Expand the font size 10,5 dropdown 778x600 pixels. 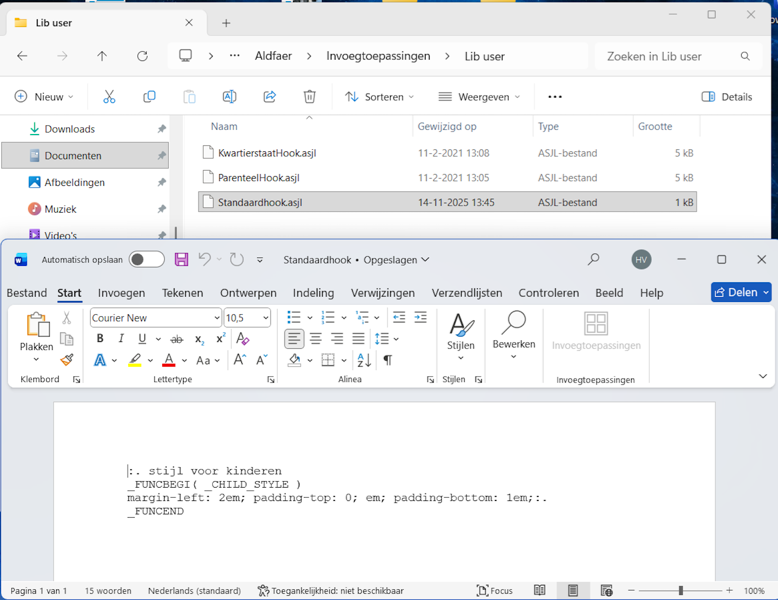tap(265, 318)
